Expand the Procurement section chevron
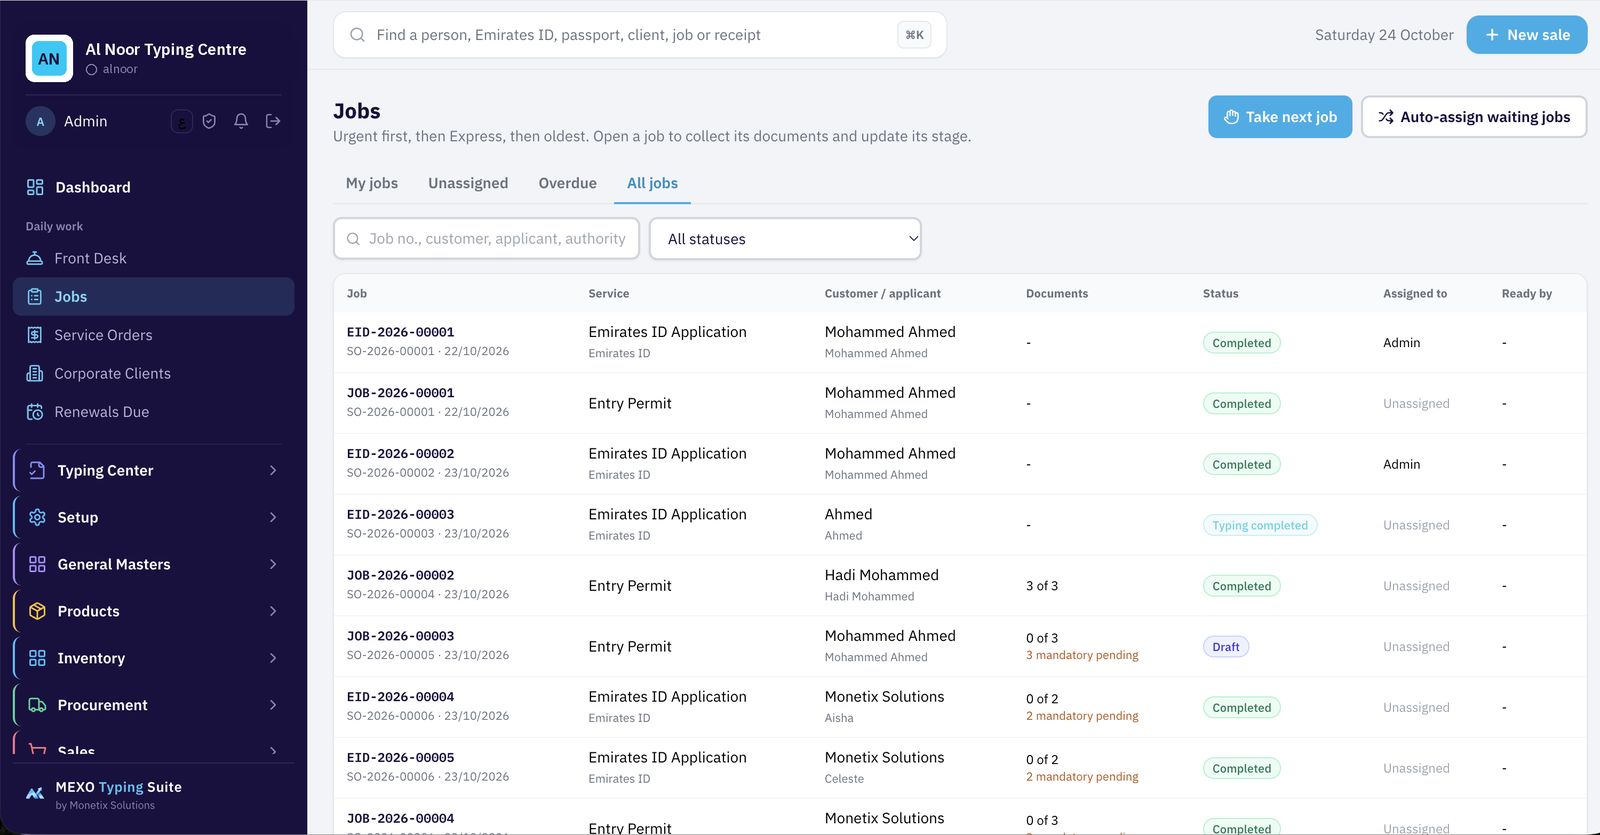The image size is (1600, 835). click(x=273, y=705)
